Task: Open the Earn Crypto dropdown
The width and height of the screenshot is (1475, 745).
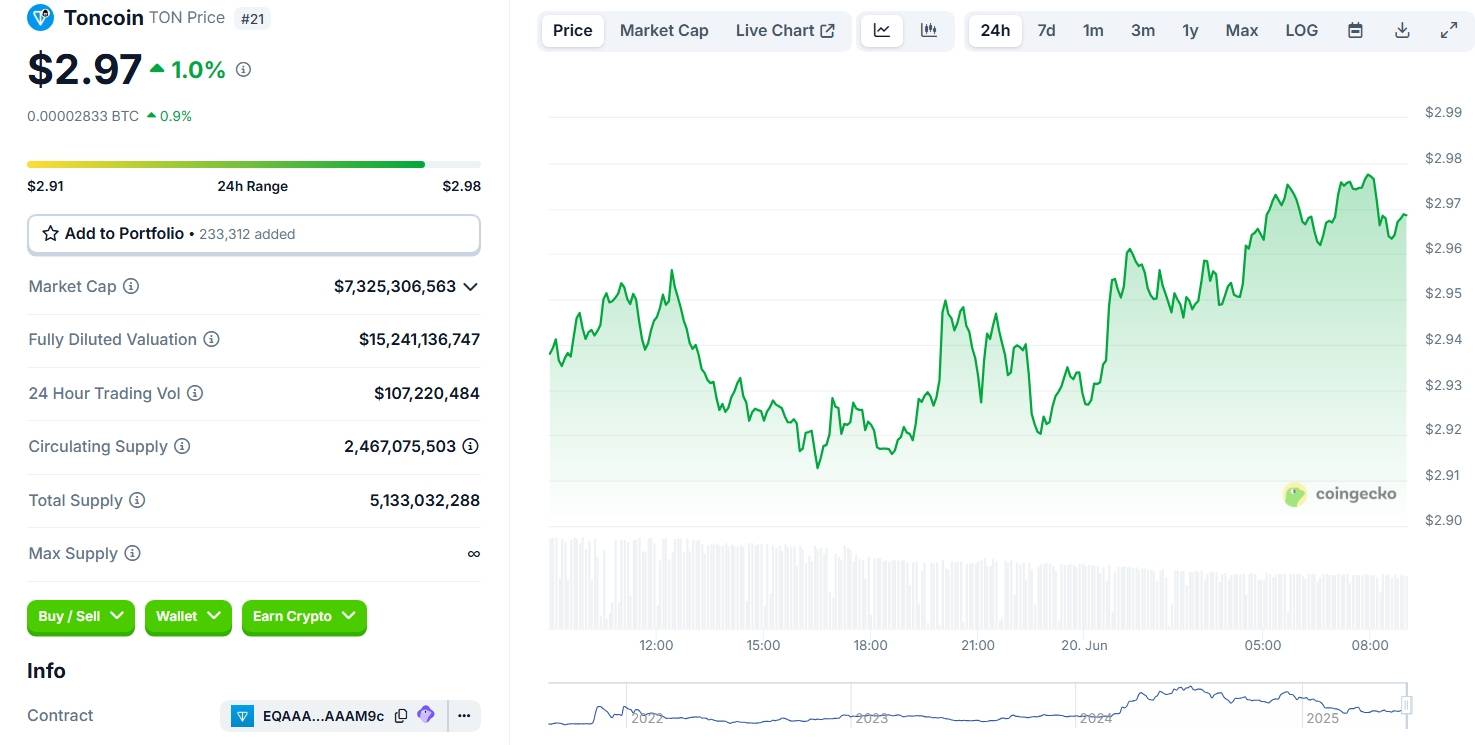Action: coord(304,617)
